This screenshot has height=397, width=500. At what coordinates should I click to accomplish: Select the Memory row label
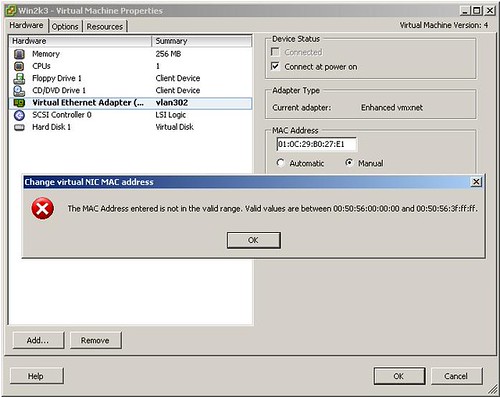click(46, 54)
